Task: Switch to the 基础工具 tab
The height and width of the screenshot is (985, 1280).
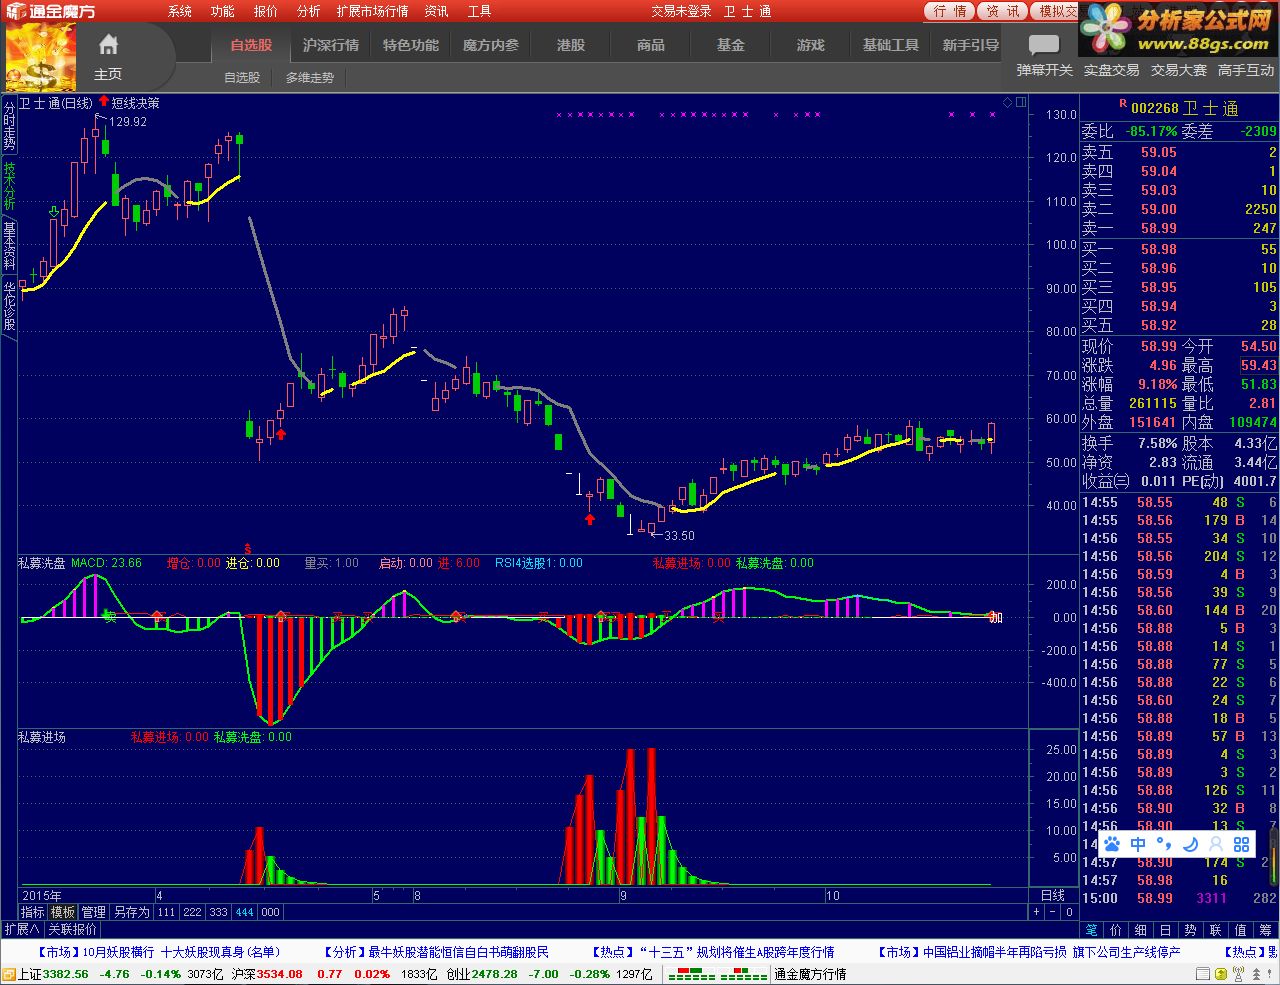Action: pyautogui.click(x=891, y=45)
